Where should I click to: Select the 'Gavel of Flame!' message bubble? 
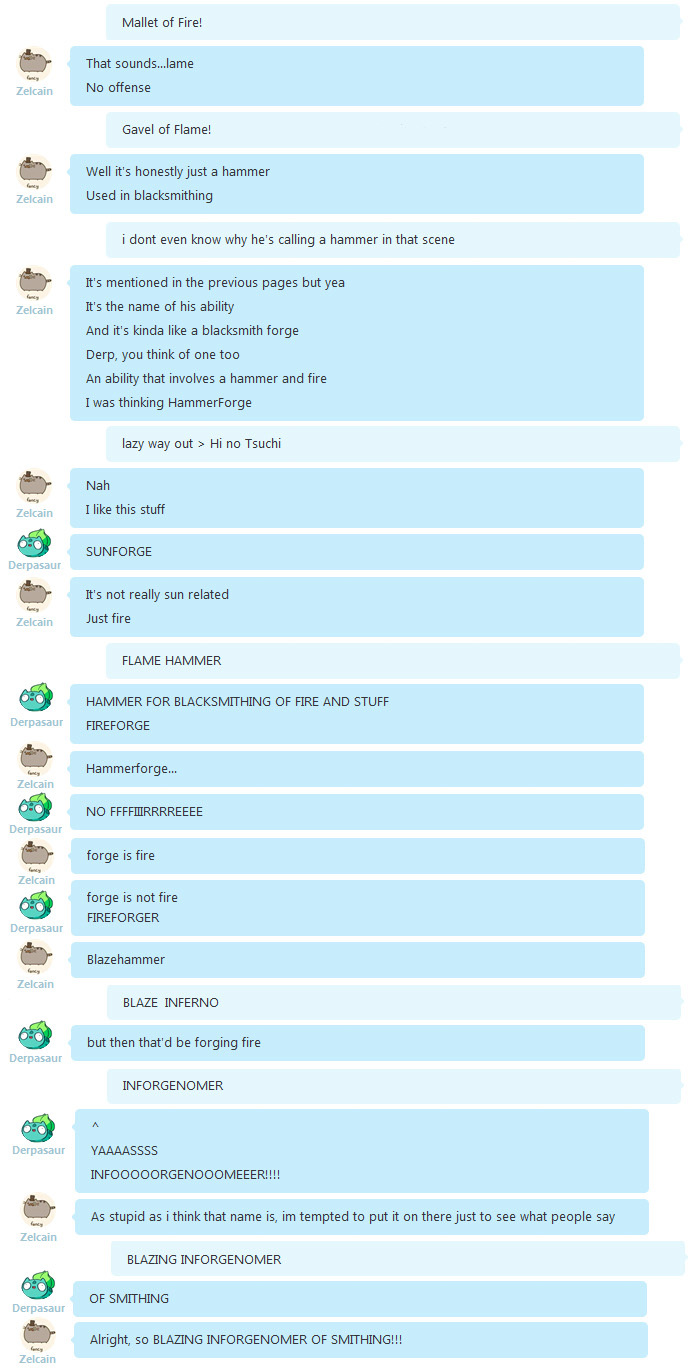pyautogui.click(x=393, y=130)
